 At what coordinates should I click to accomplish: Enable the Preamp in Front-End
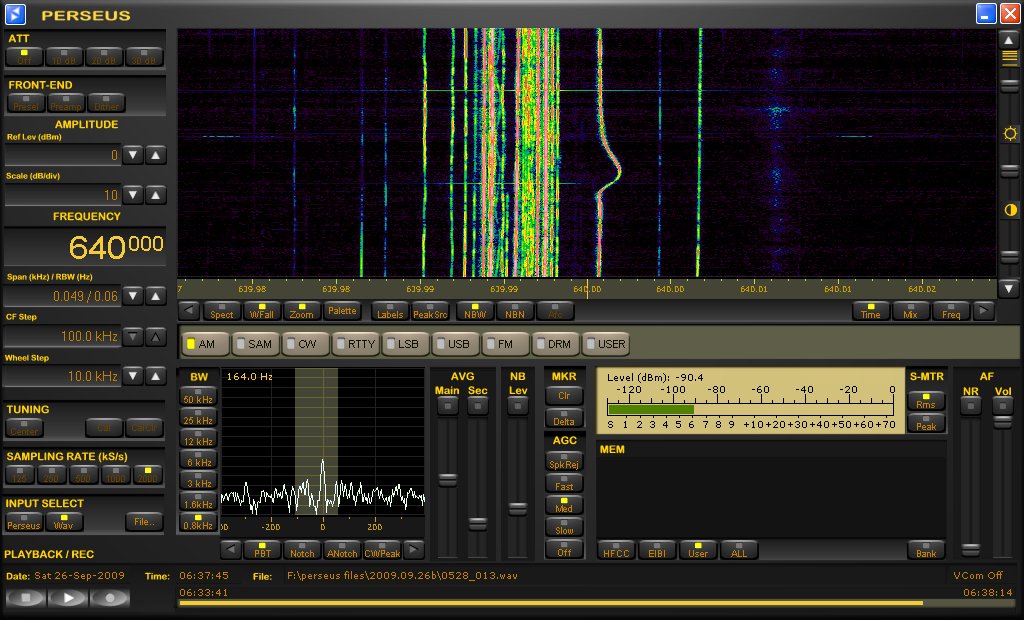(66, 103)
